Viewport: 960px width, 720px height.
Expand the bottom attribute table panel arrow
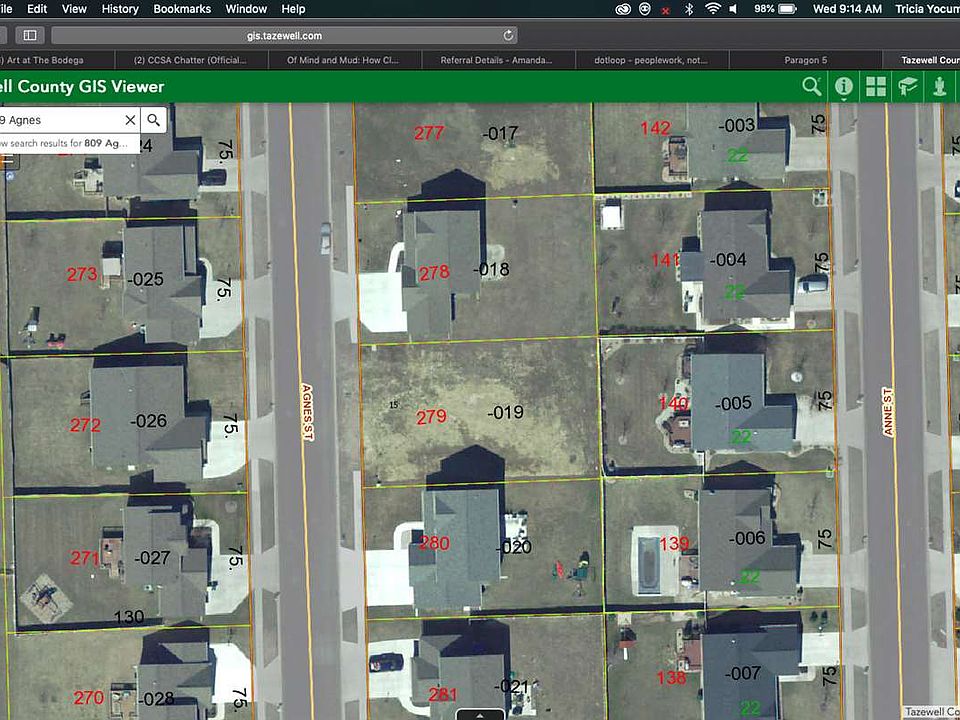(x=480, y=714)
